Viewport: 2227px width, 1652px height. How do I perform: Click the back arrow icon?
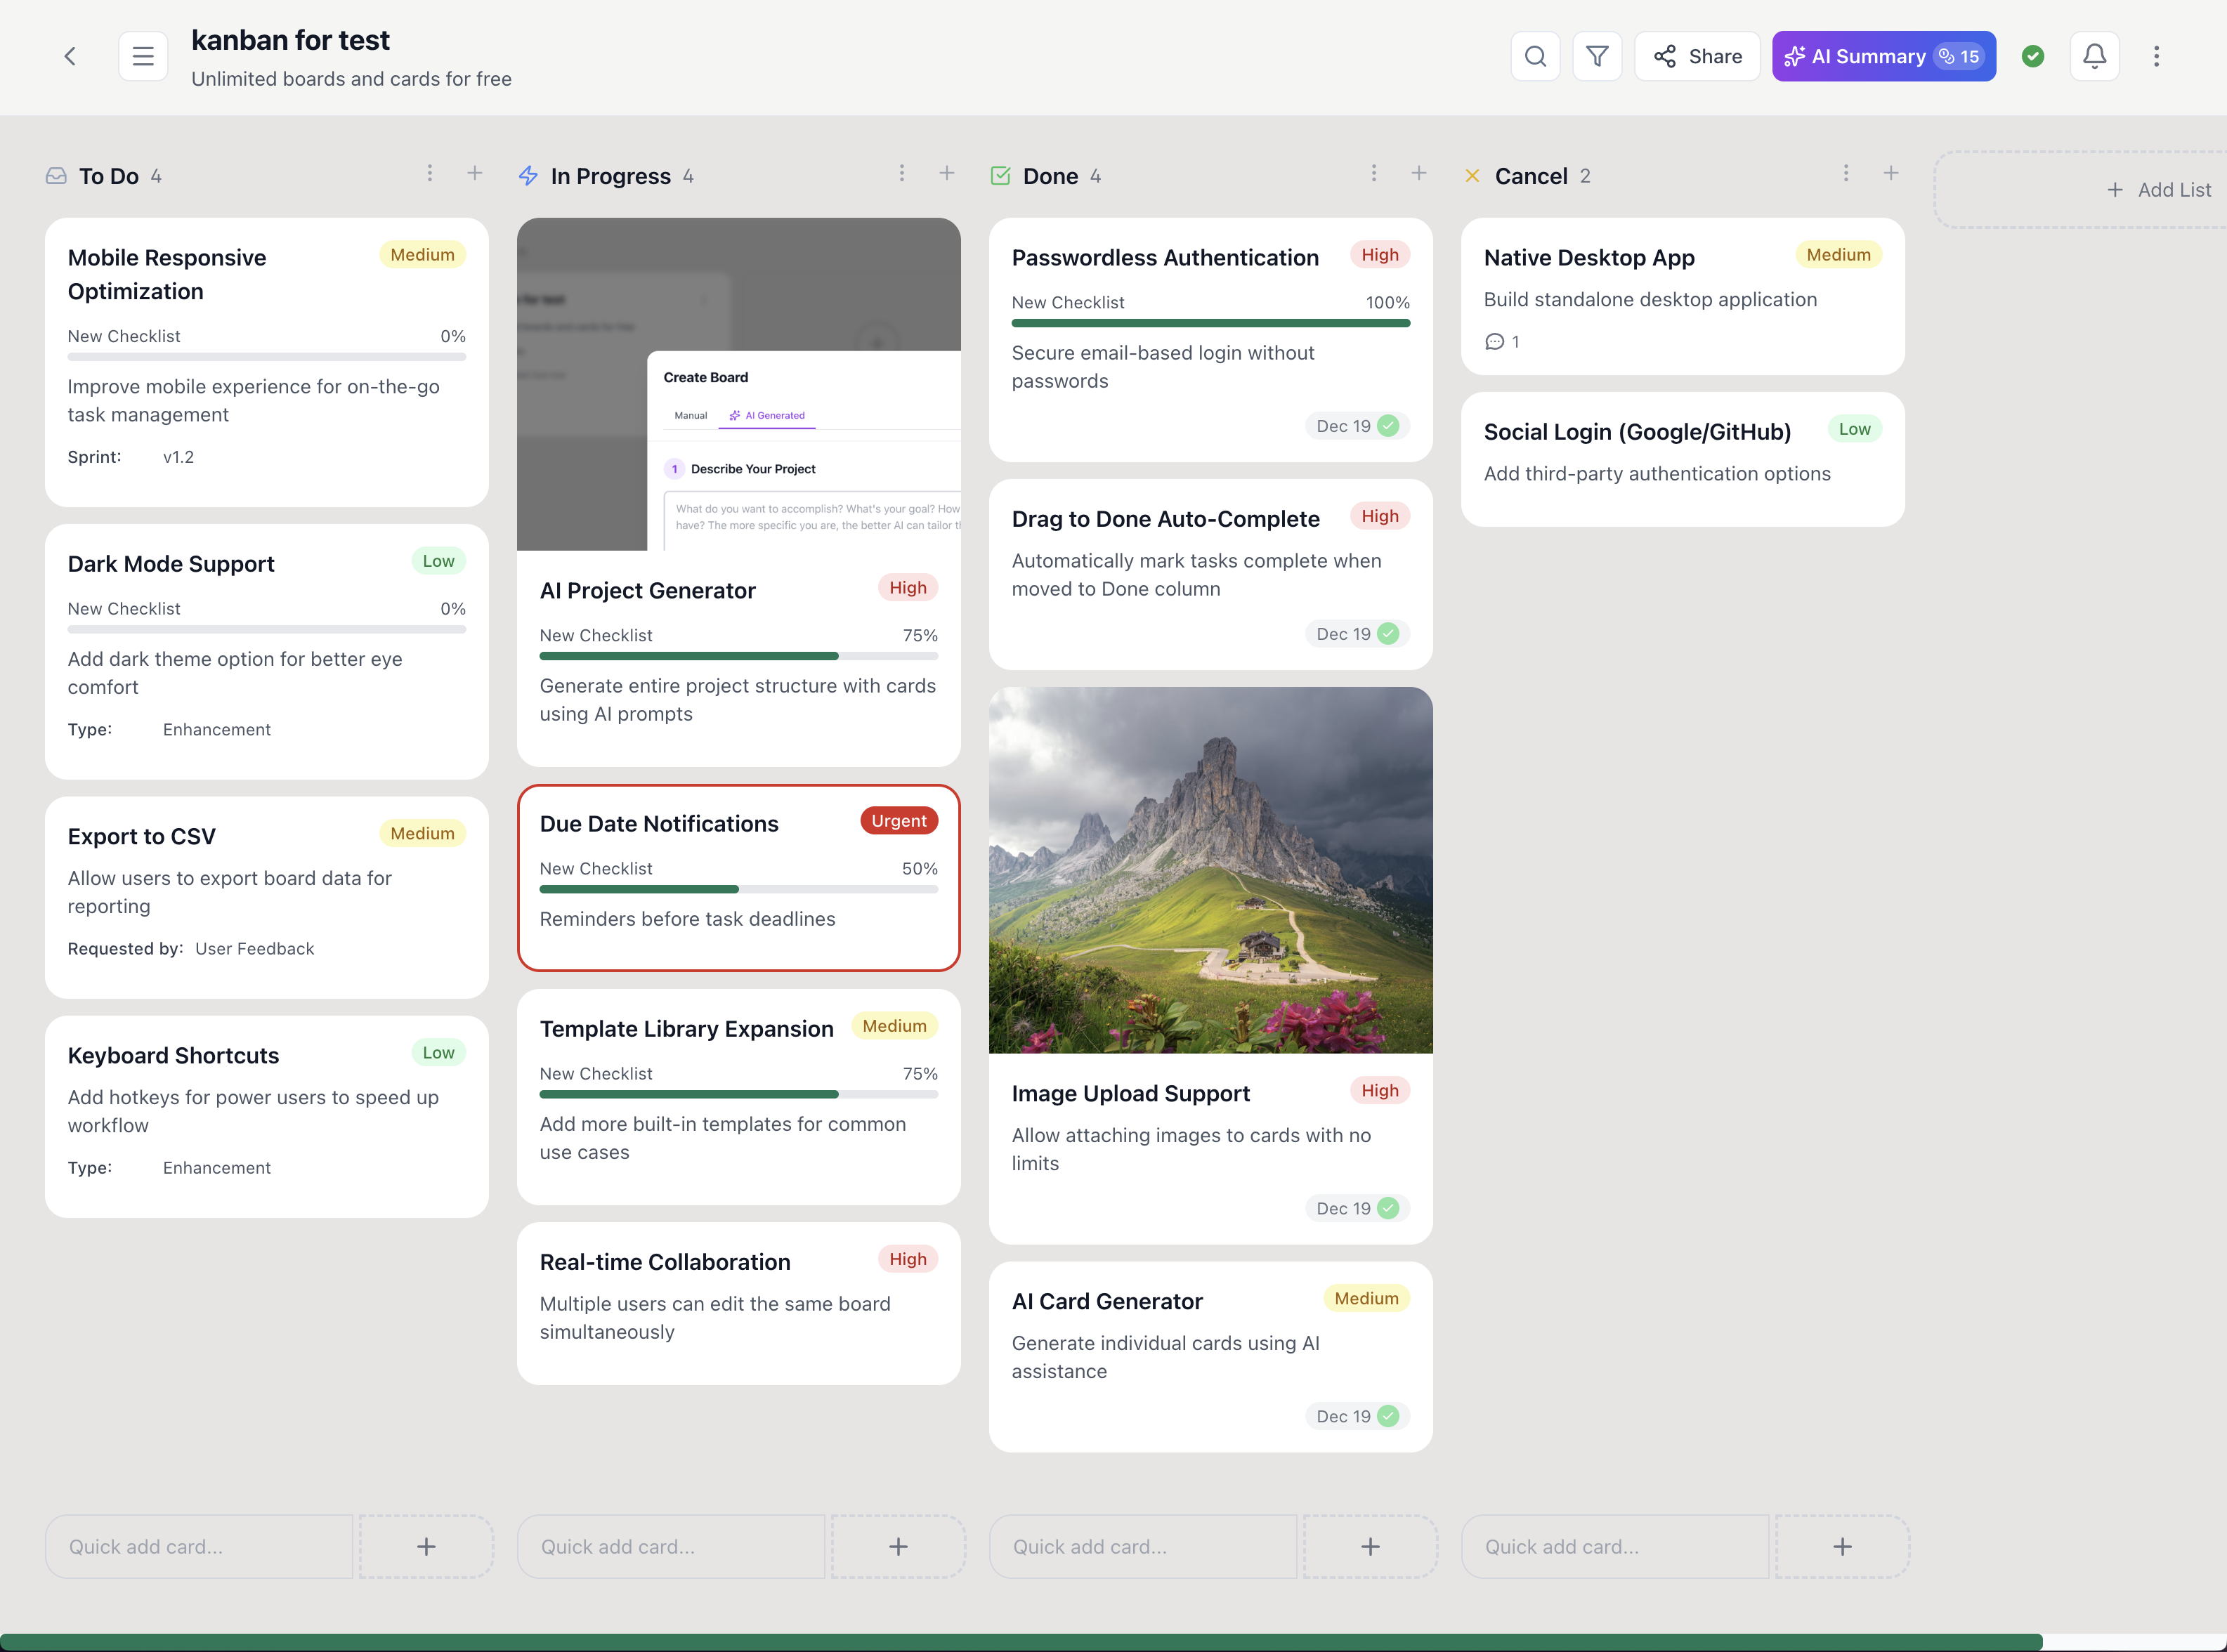pyautogui.click(x=70, y=56)
